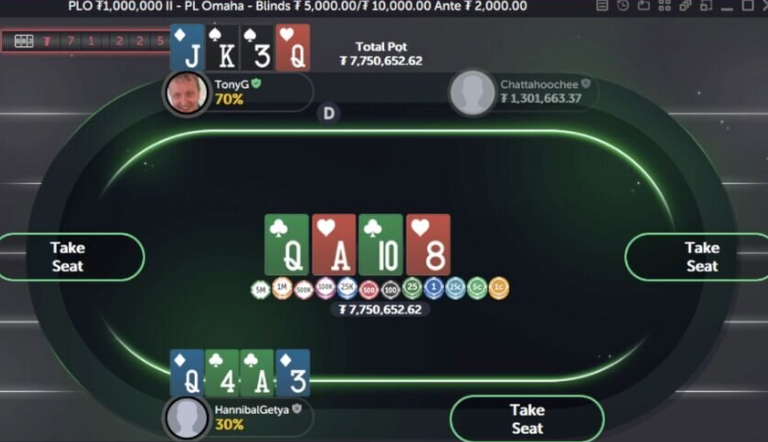The image size is (768, 442).
Task: Click Chattahoochee's shield badge
Action: tap(585, 84)
